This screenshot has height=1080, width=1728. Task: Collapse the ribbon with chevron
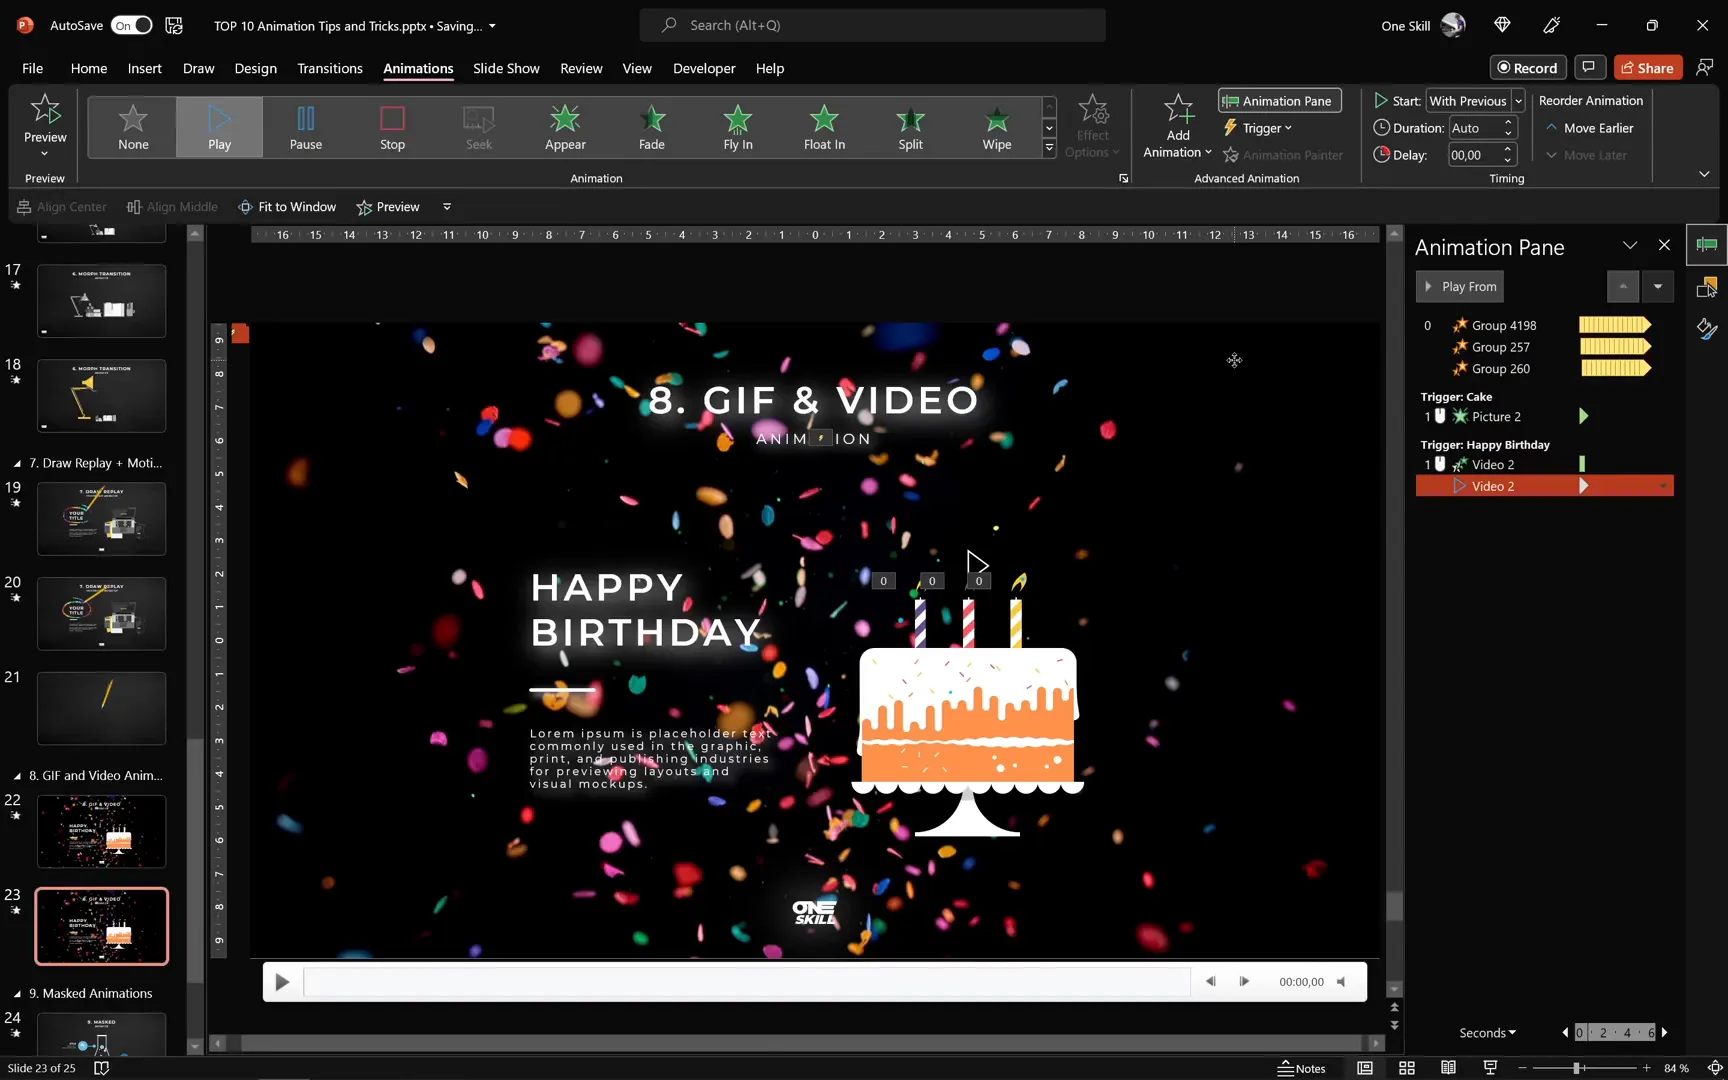1704,174
